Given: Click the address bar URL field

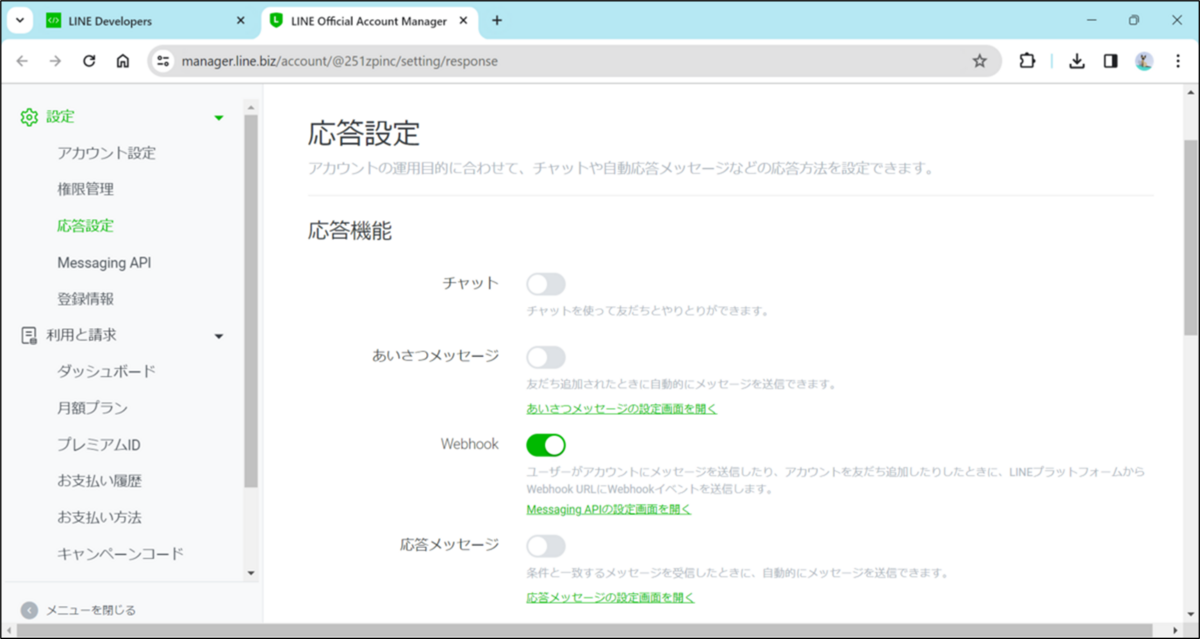Looking at the screenshot, I should [576, 61].
